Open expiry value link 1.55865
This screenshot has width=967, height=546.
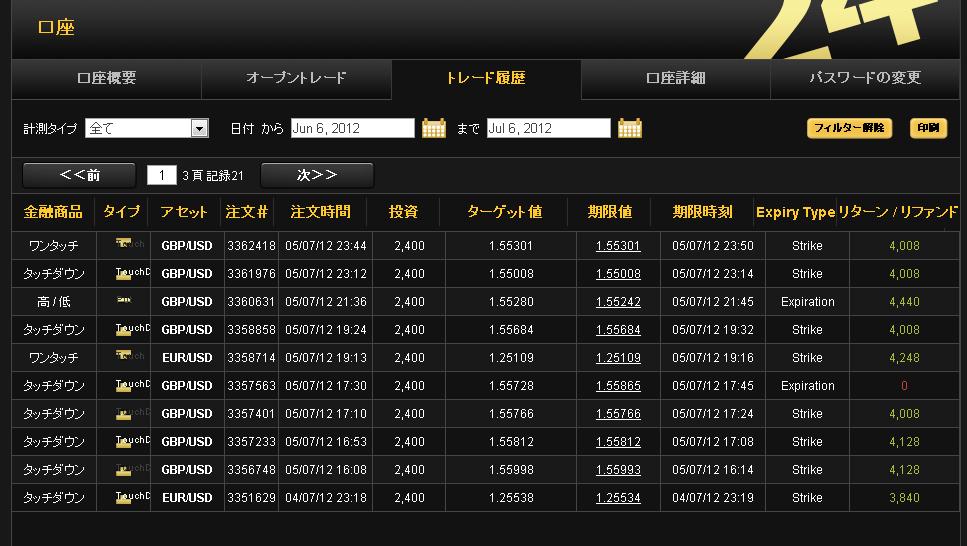[618, 386]
